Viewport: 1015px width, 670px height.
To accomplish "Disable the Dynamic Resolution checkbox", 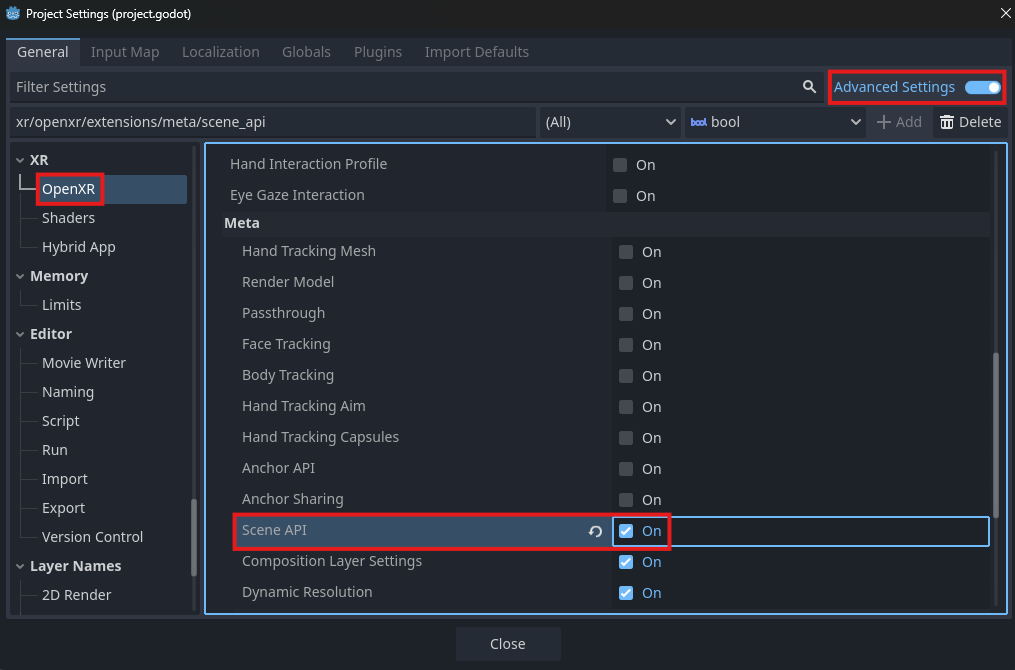I will (625, 593).
